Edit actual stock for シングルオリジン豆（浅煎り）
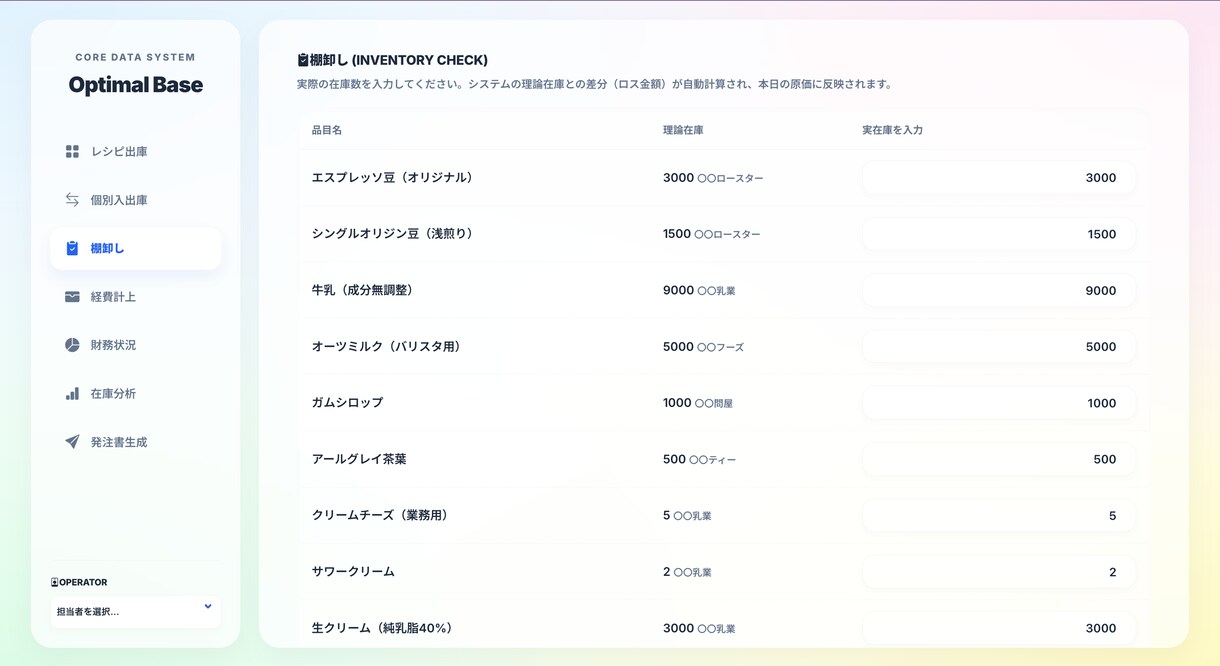The height and width of the screenshot is (666, 1220). [998, 234]
